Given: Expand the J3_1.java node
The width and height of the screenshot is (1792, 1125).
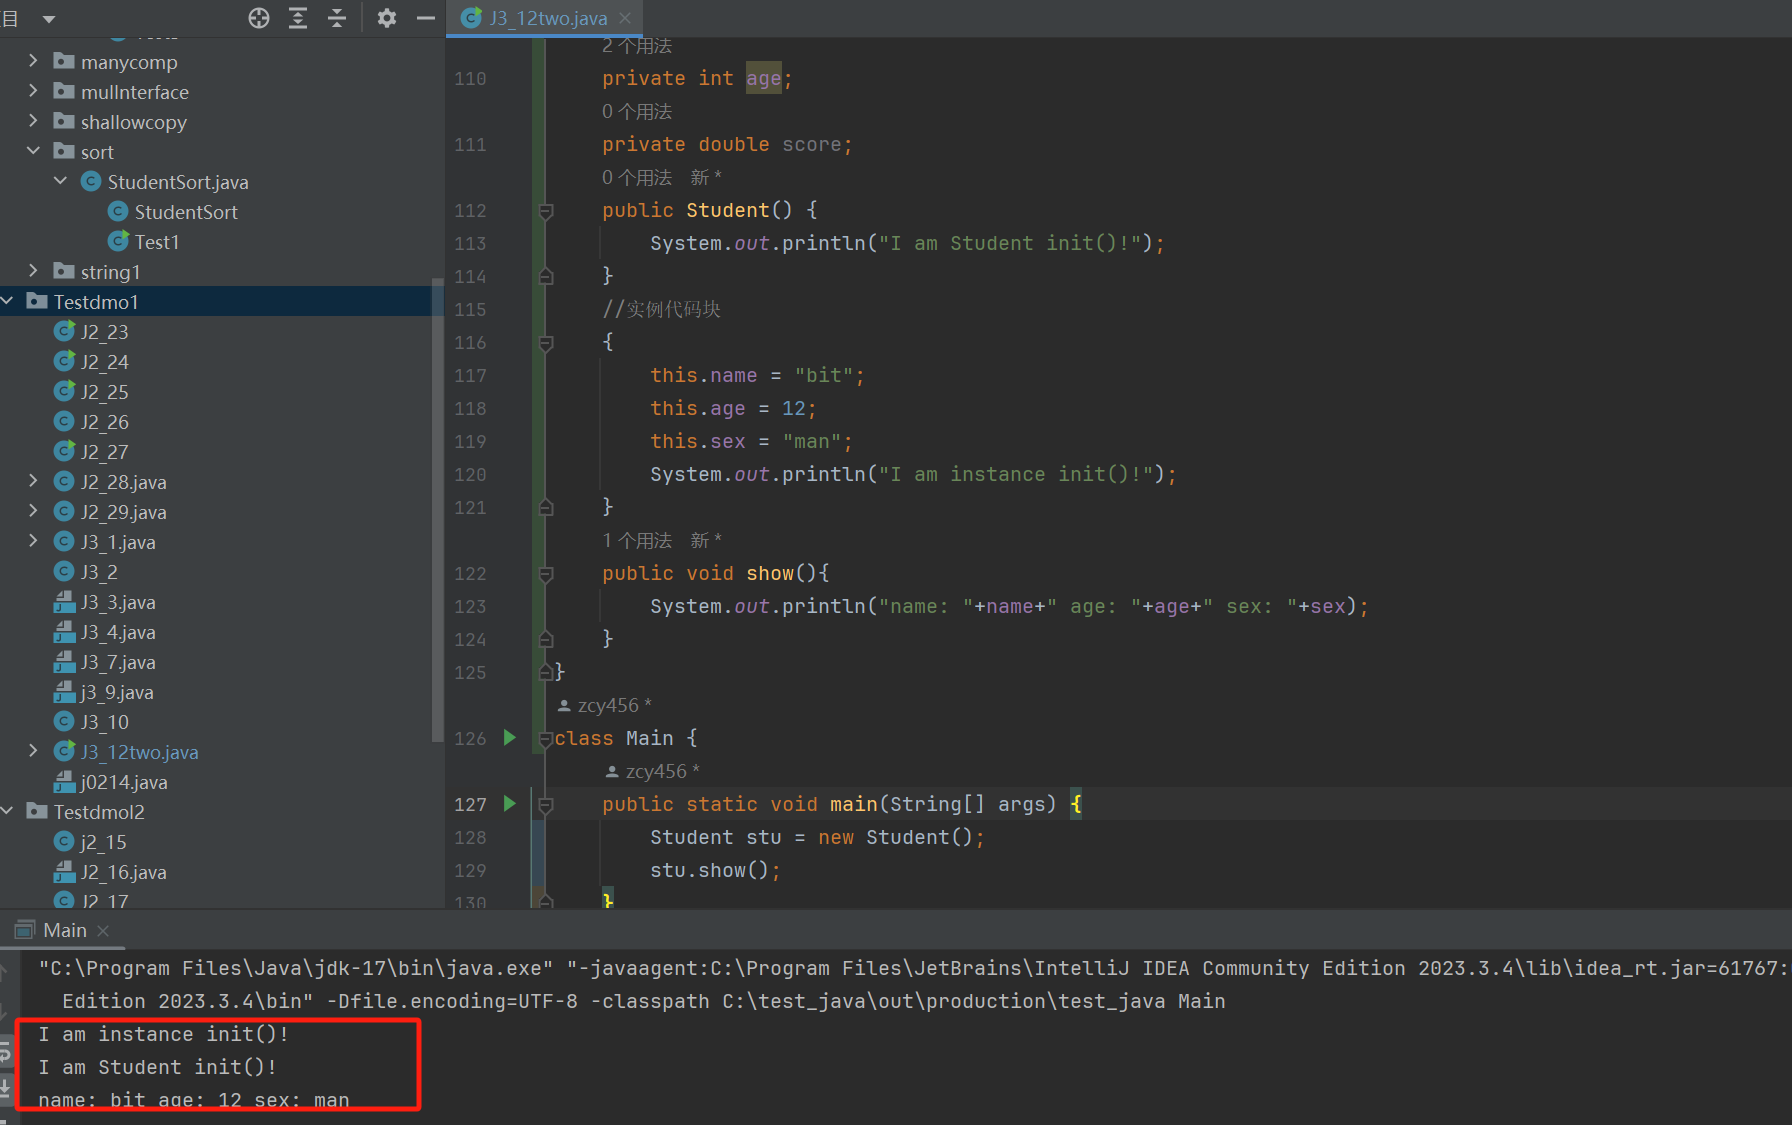Looking at the screenshot, I should (x=33, y=541).
